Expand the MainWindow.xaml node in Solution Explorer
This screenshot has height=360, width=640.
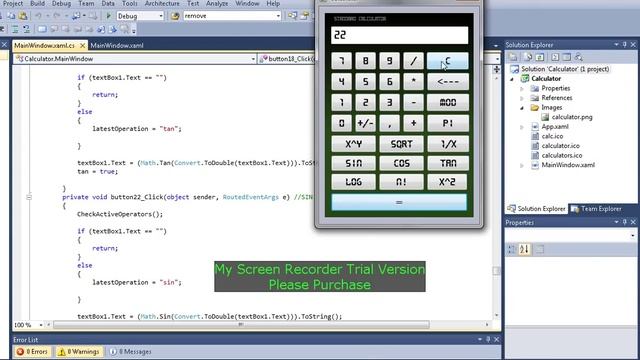click(522, 165)
